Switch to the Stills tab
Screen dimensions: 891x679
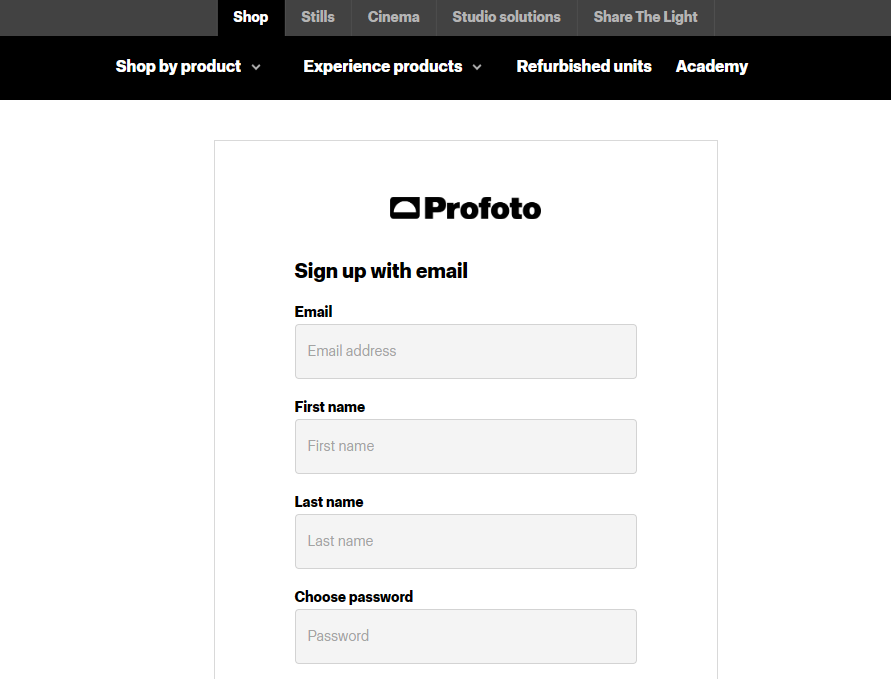coord(318,17)
